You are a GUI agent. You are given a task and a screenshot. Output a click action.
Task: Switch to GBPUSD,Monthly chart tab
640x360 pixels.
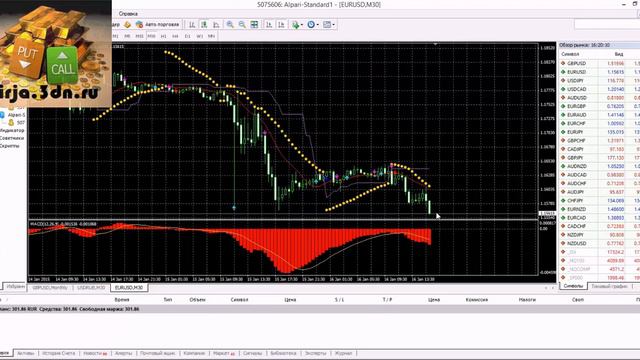click(x=50, y=287)
